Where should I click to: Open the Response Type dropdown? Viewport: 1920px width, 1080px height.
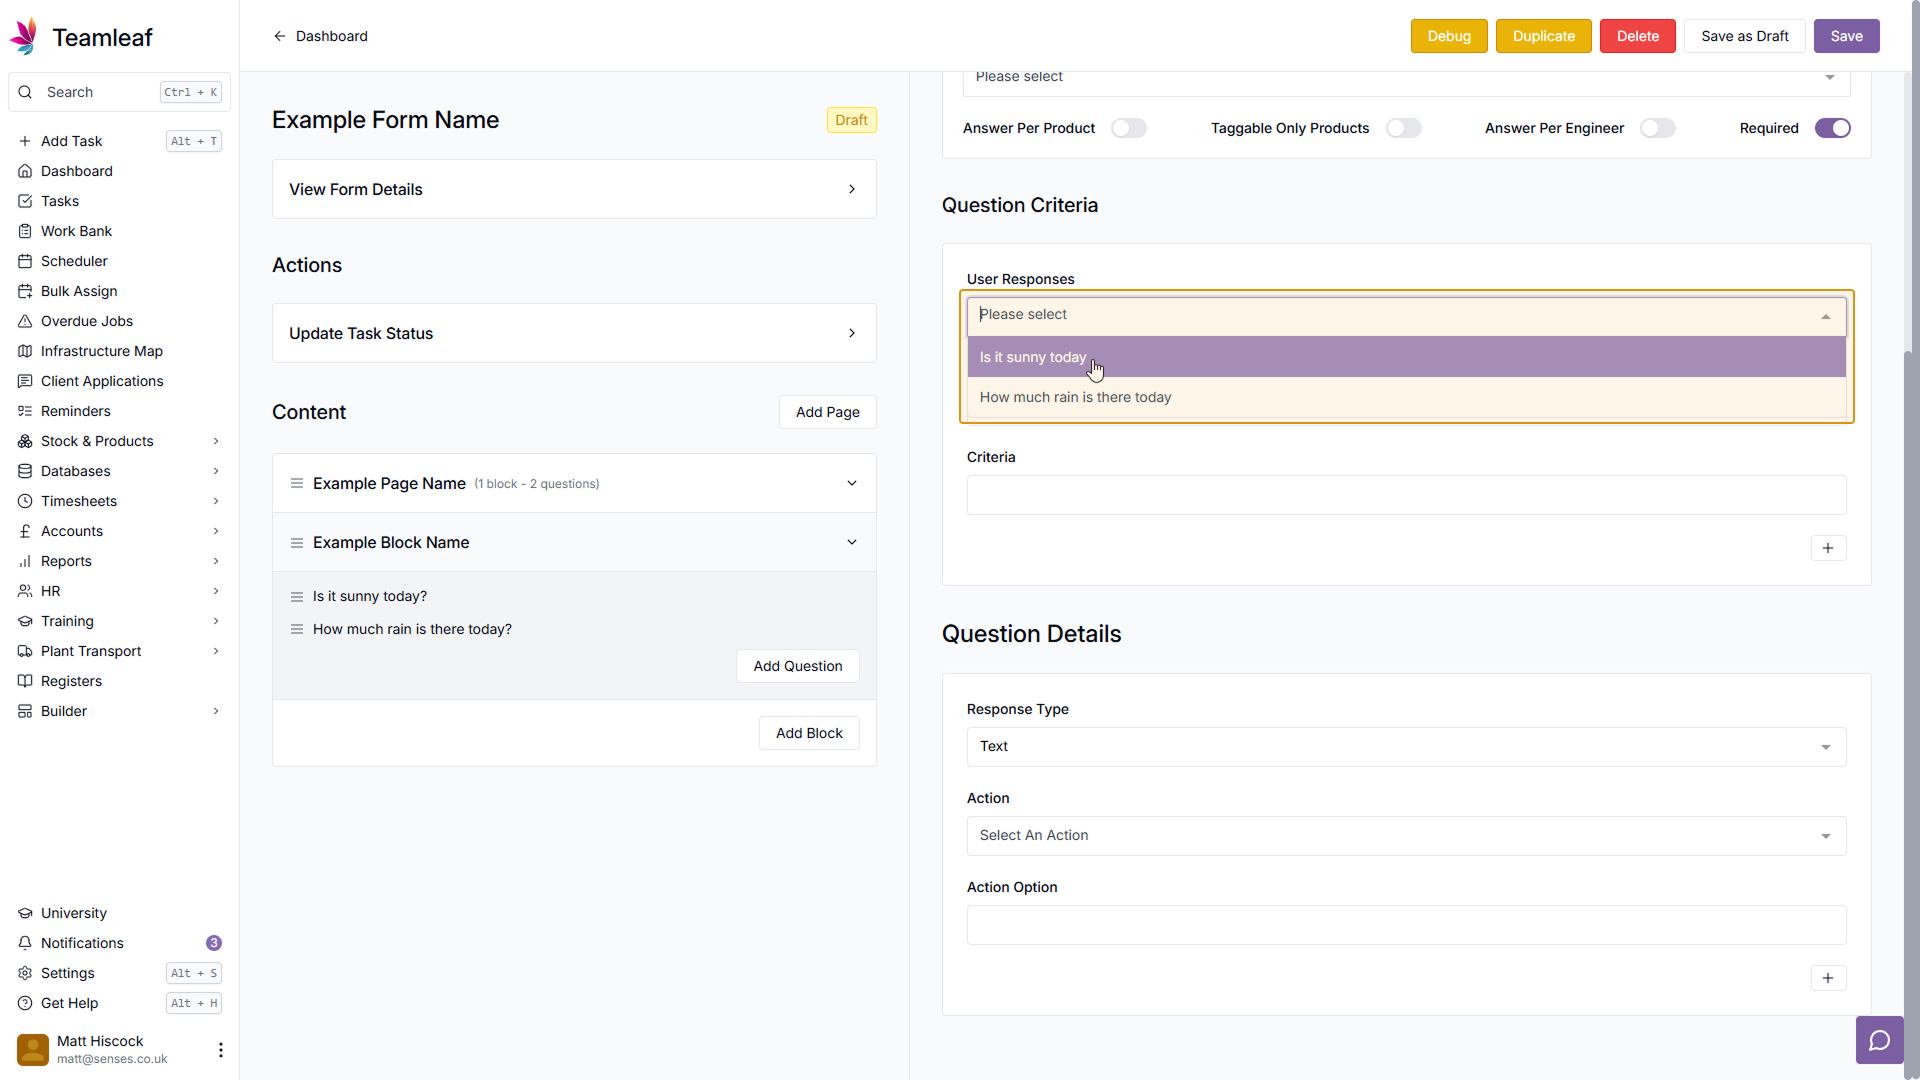(1405, 747)
